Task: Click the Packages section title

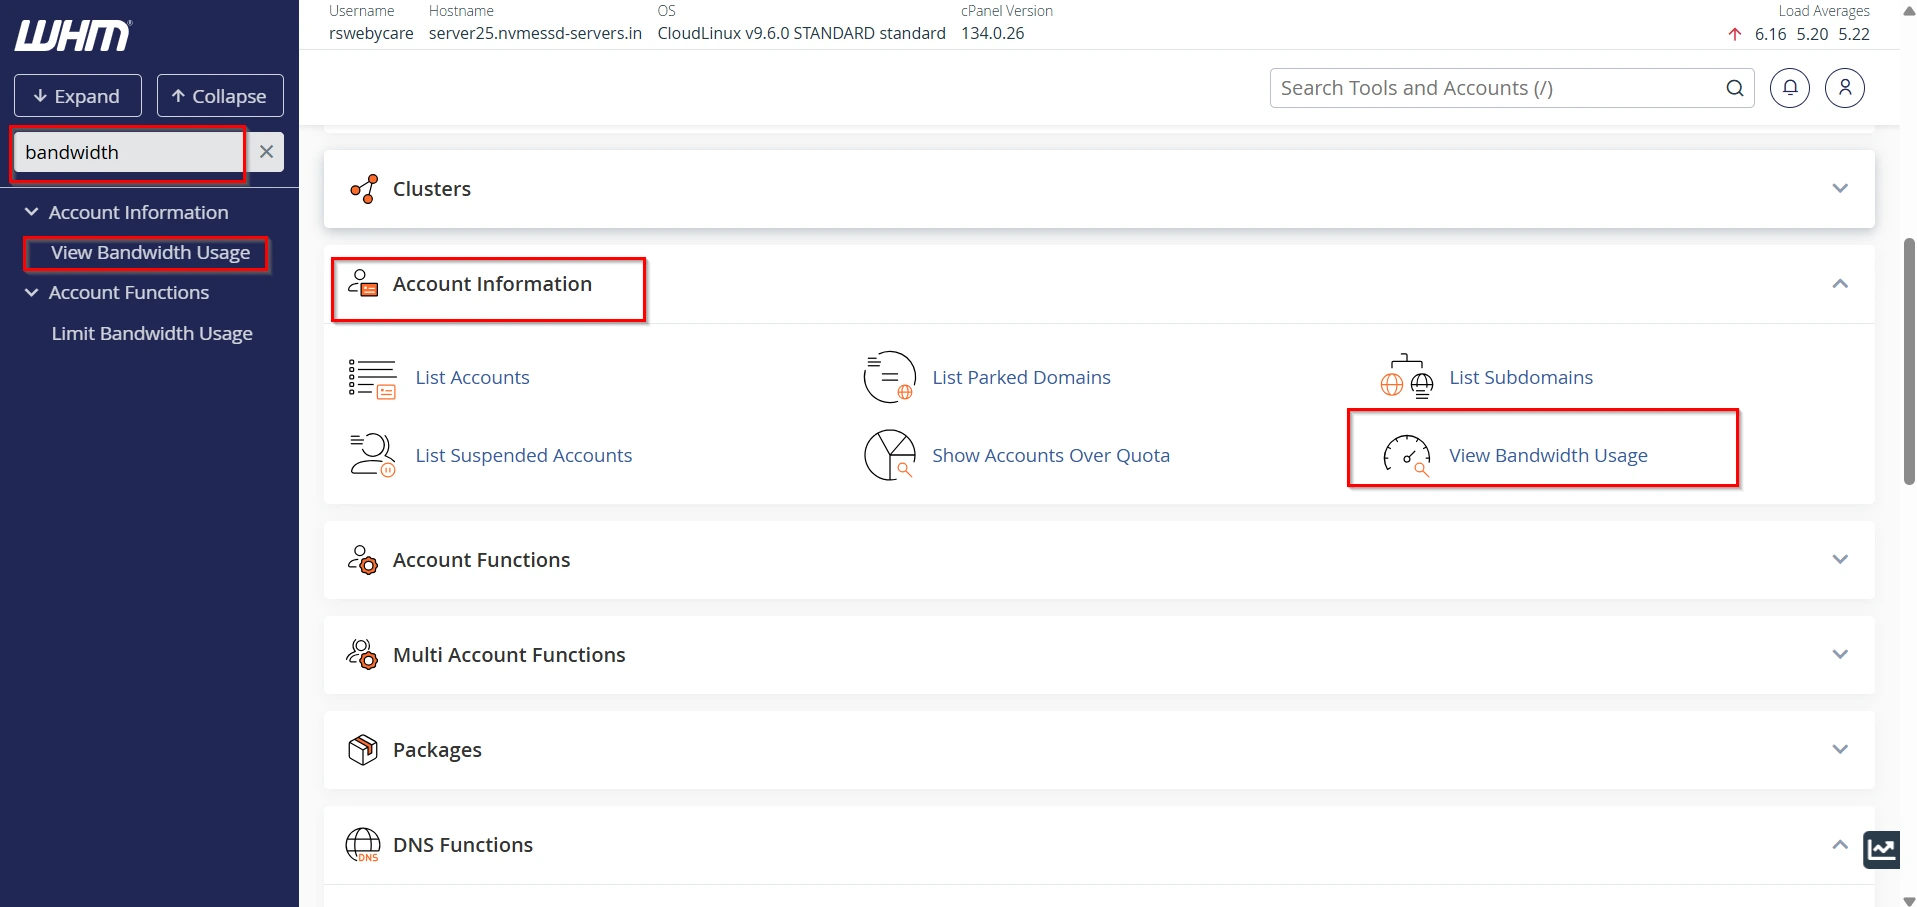Action: [x=437, y=750]
